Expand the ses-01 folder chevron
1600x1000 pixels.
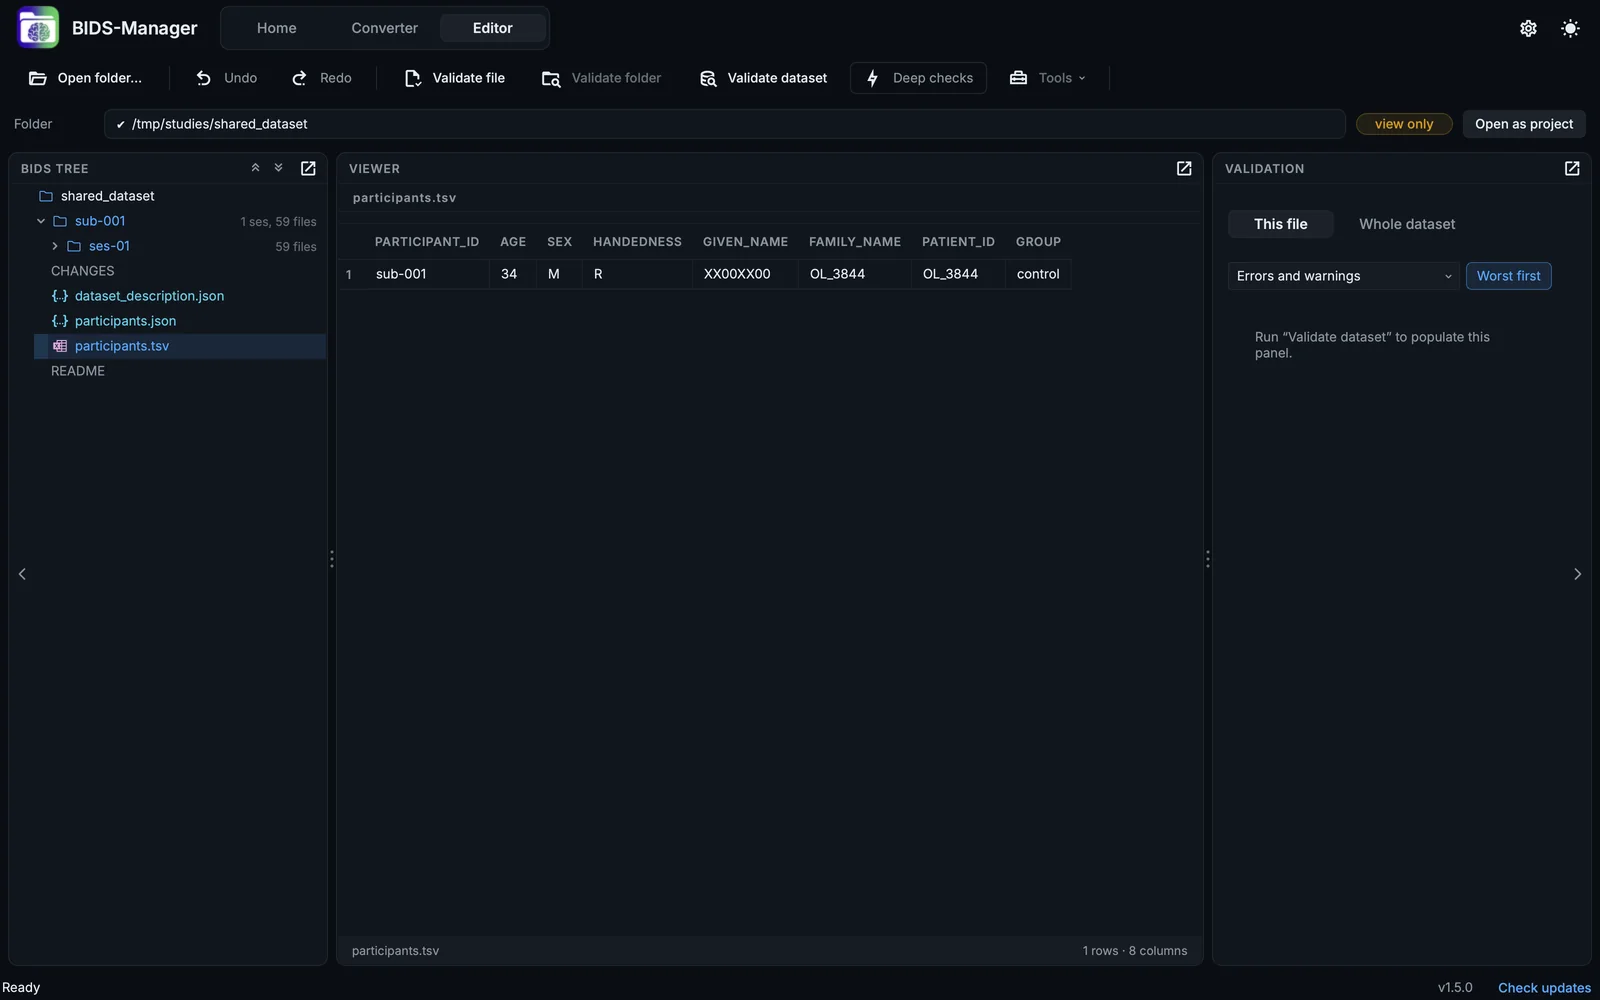[x=55, y=246]
